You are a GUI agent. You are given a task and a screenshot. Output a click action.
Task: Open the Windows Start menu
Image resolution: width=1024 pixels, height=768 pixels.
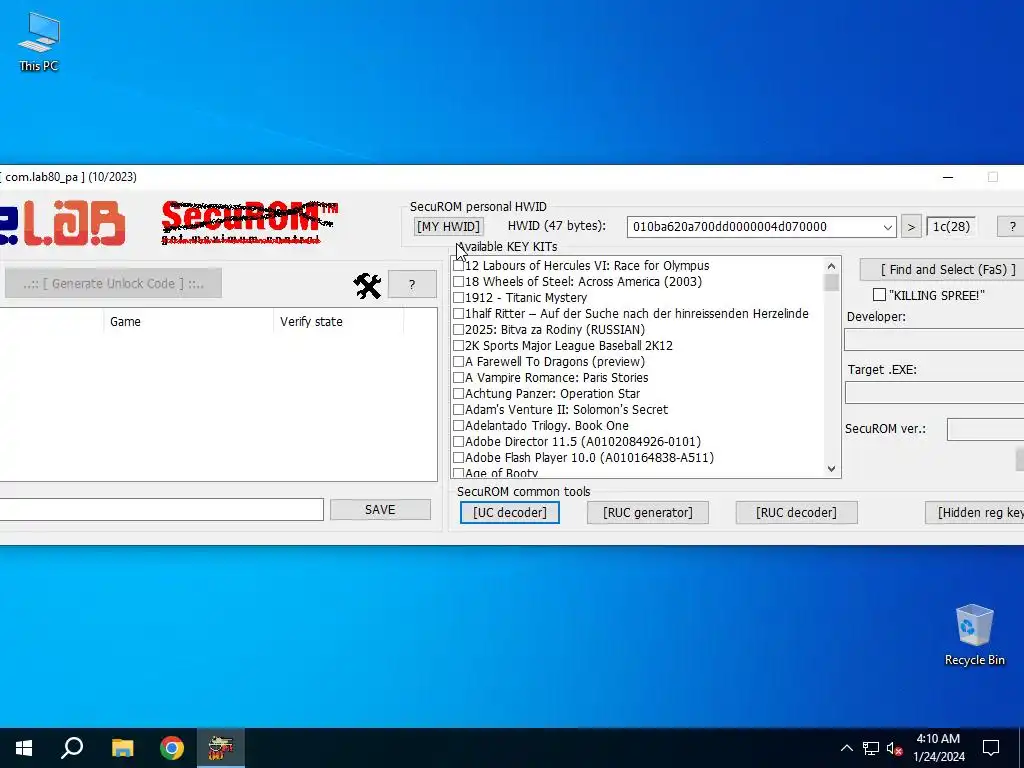[x=24, y=748]
